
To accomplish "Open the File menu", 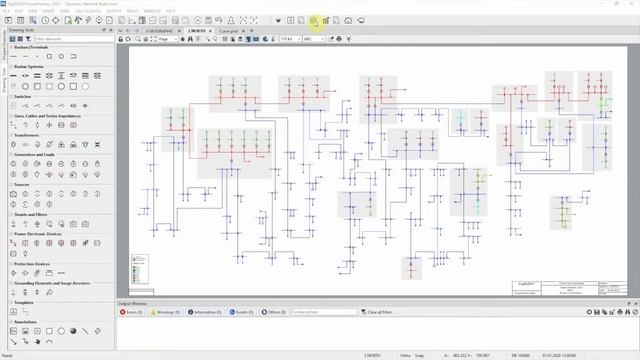I will point(6,11).
